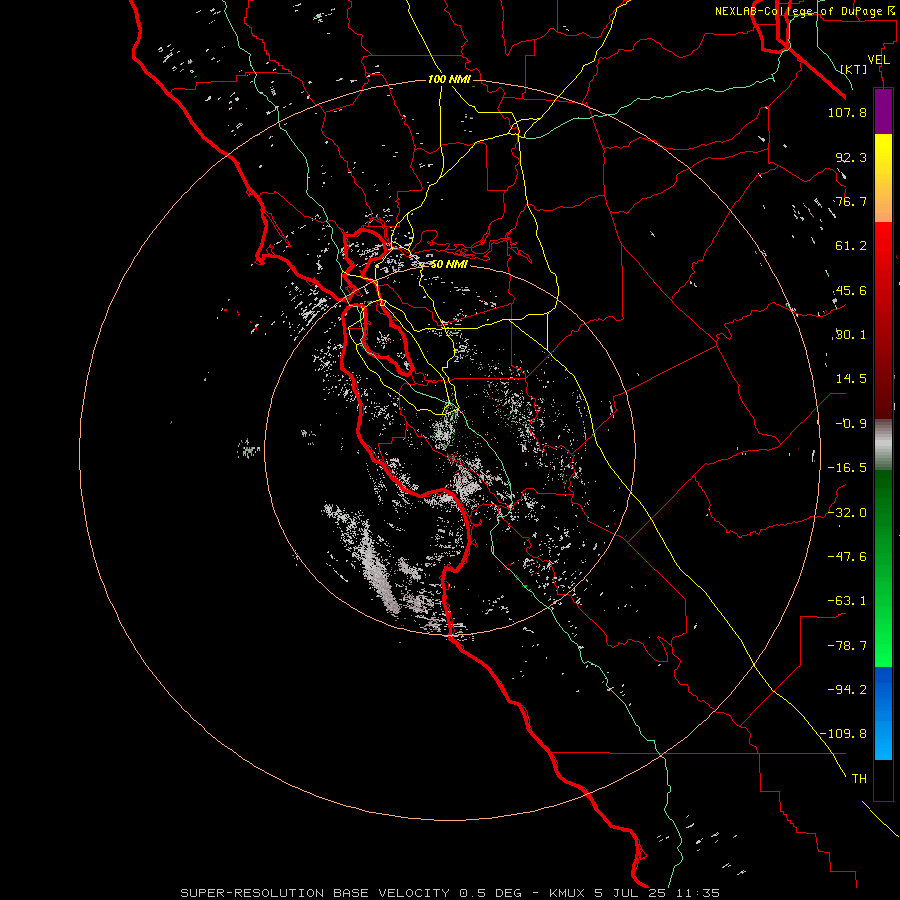Click the 'SUPER-RESOLUTION BASE VELOCITY' caption text

tap(315, 893)
